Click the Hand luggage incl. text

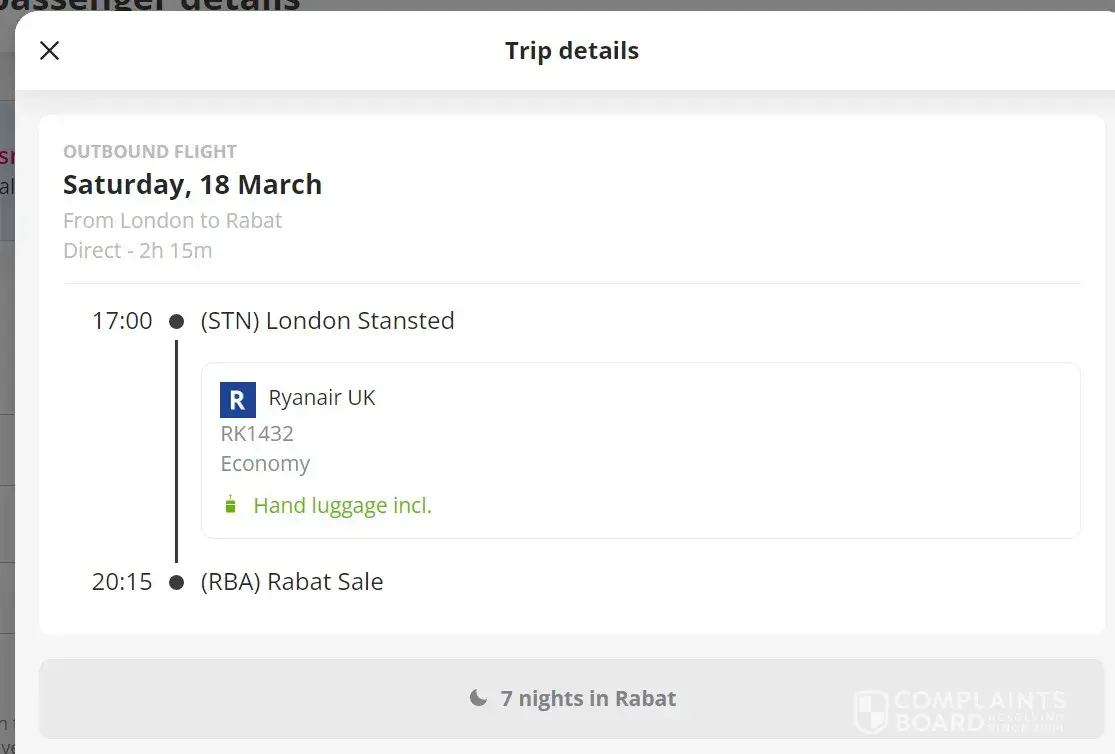pos(342,506)
